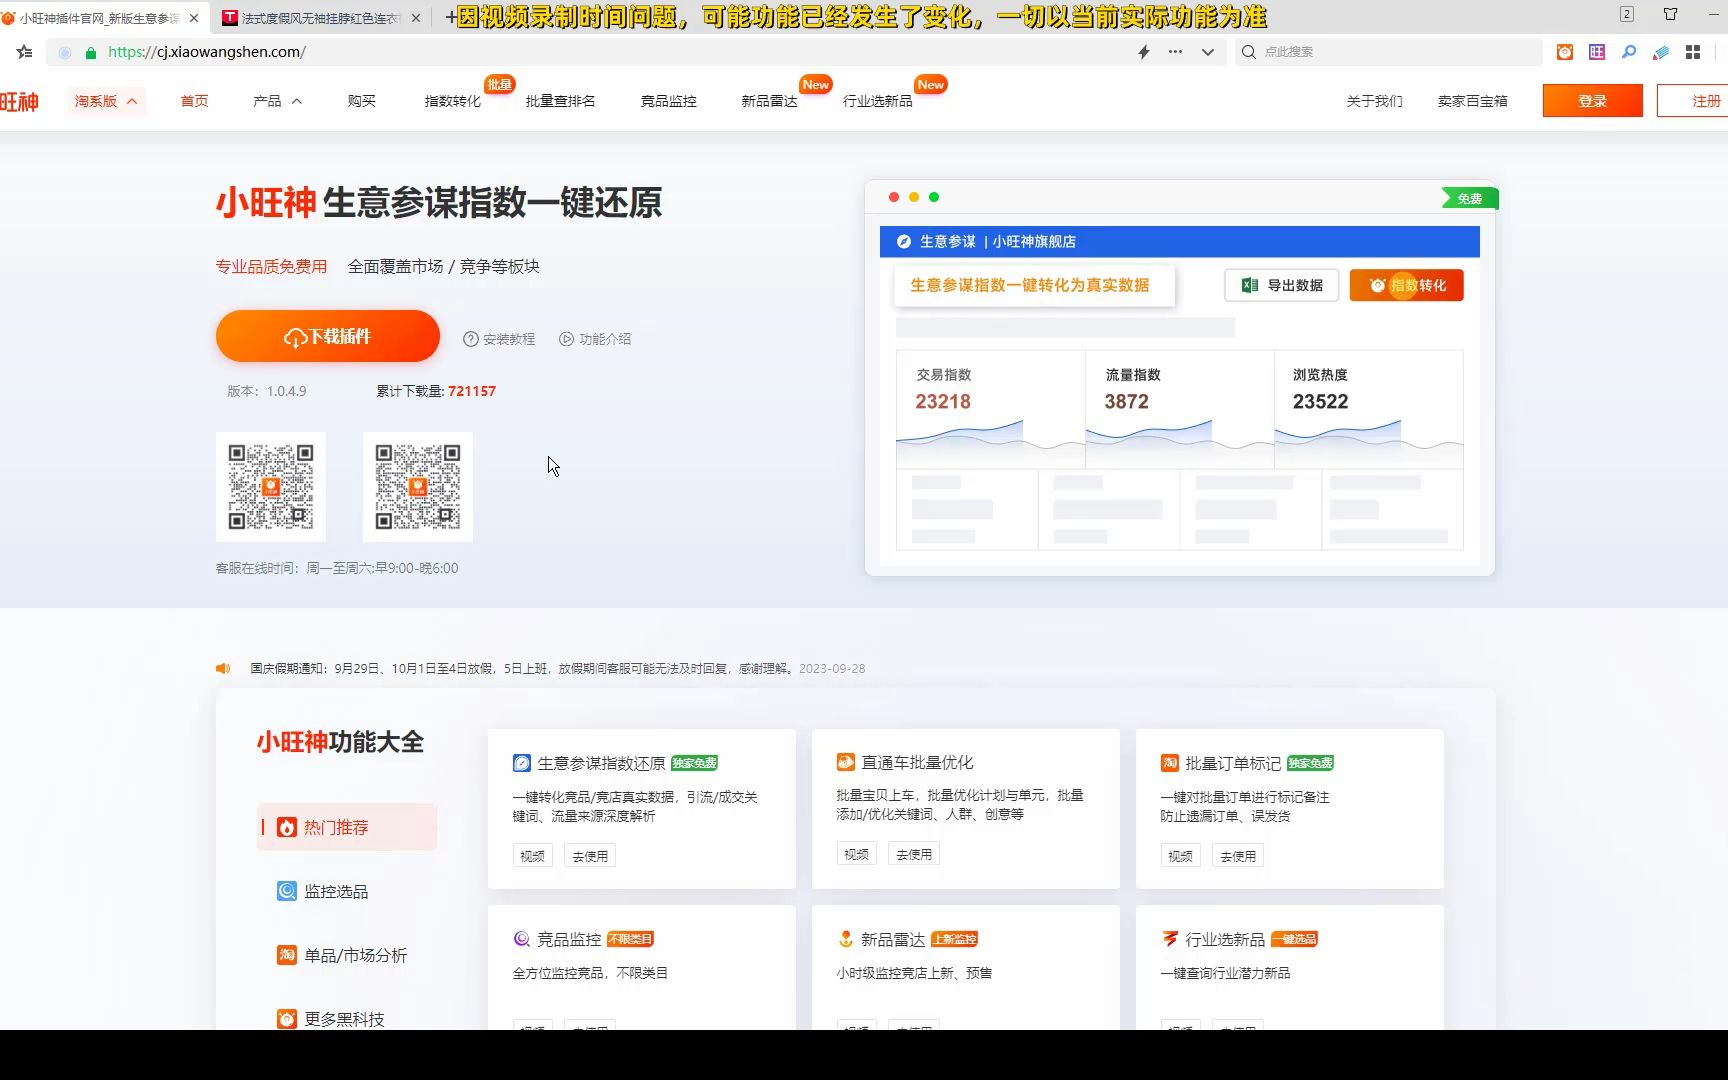Screen dimensions: 1728x1080
Task: Open the purple grid extension icon
Action: click(1597, 52)
